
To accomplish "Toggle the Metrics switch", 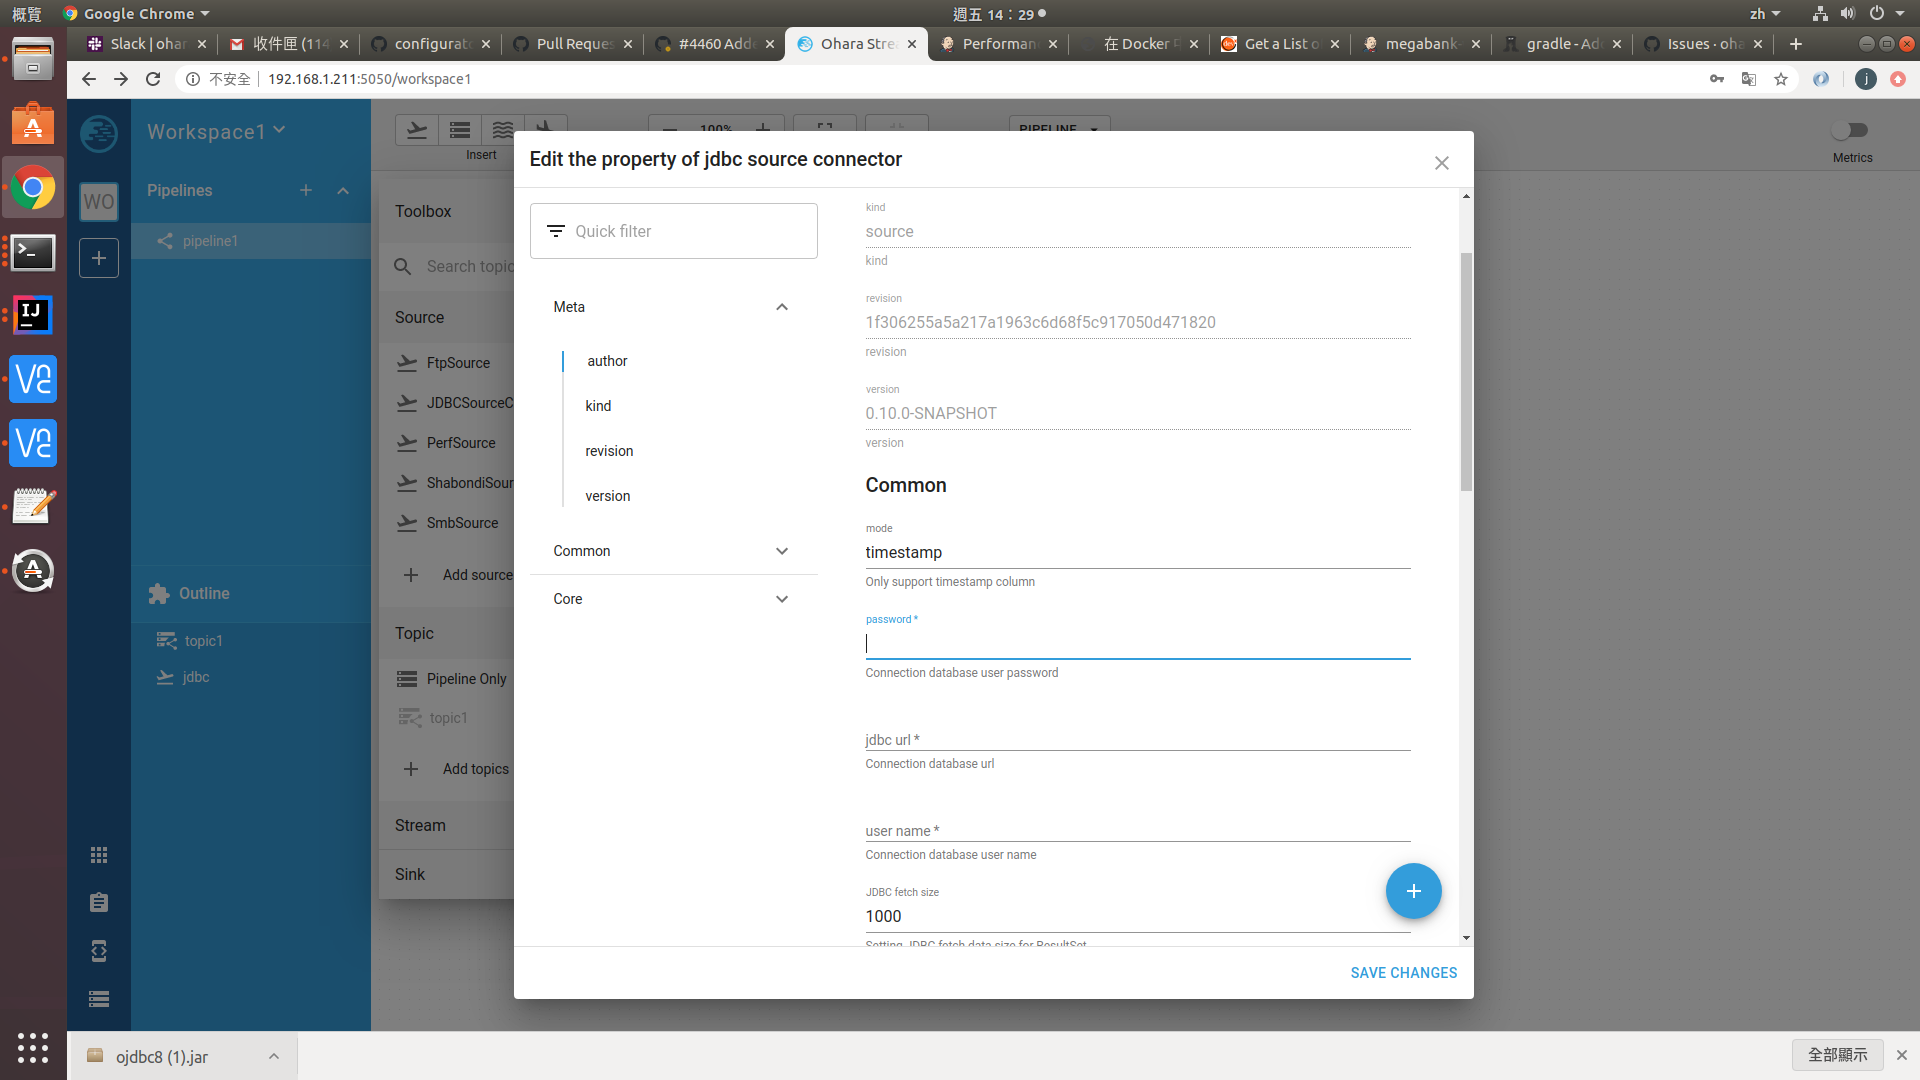I will coord(1850,130).
